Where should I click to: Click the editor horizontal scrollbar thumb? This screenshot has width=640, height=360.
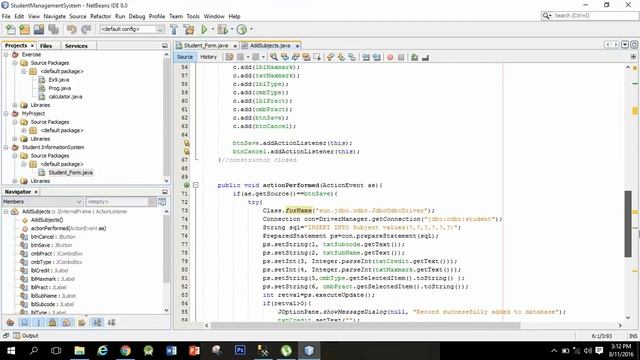point(365,325)
